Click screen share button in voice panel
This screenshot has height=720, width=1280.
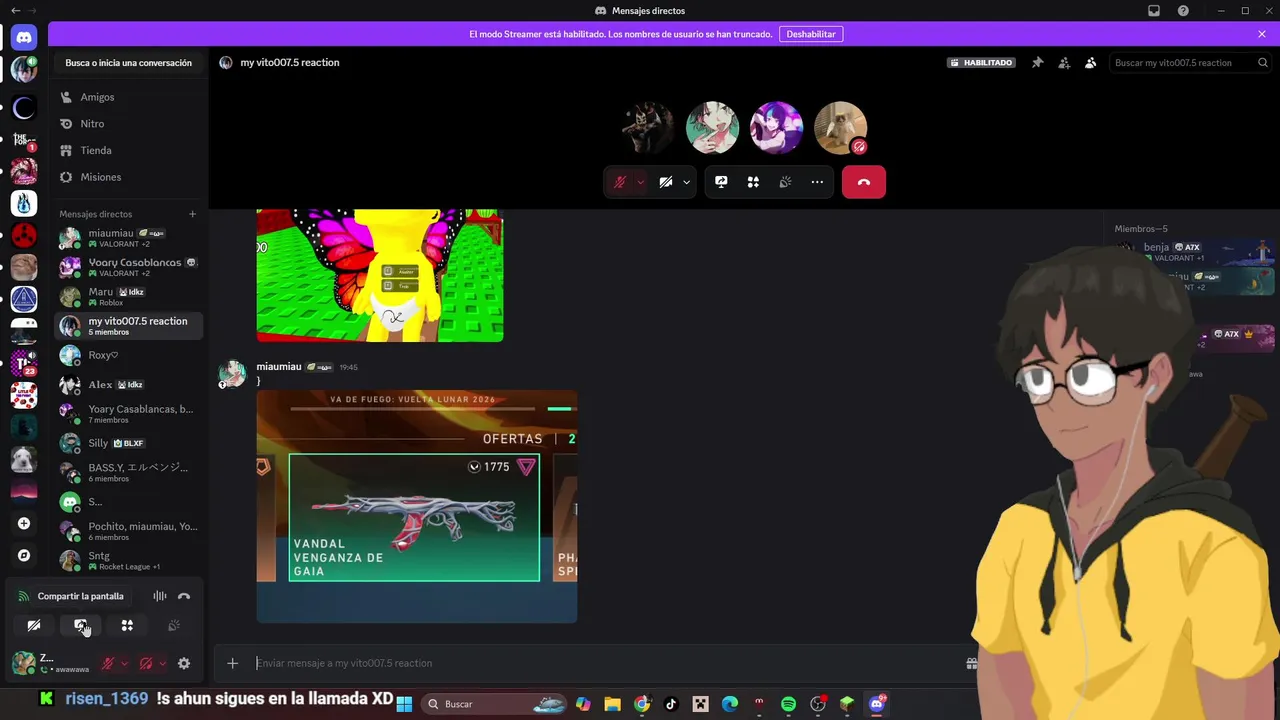[x=81, y=625]
